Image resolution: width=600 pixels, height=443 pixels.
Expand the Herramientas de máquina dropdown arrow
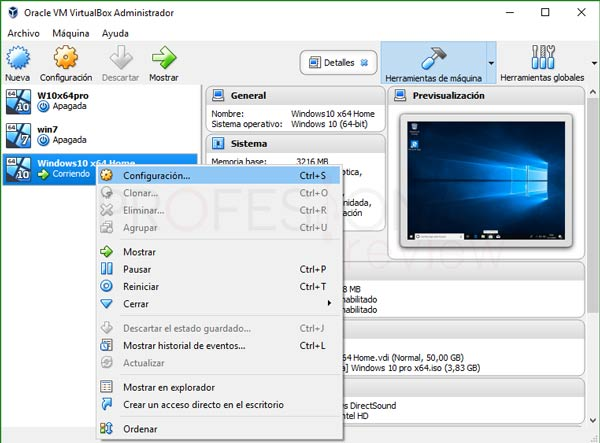[491, 63]
